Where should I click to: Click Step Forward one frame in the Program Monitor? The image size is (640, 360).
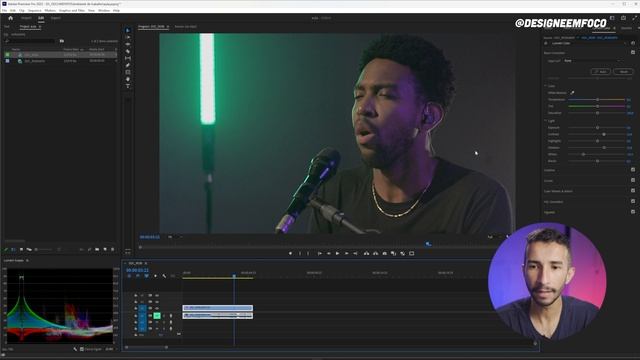point(347,253)
